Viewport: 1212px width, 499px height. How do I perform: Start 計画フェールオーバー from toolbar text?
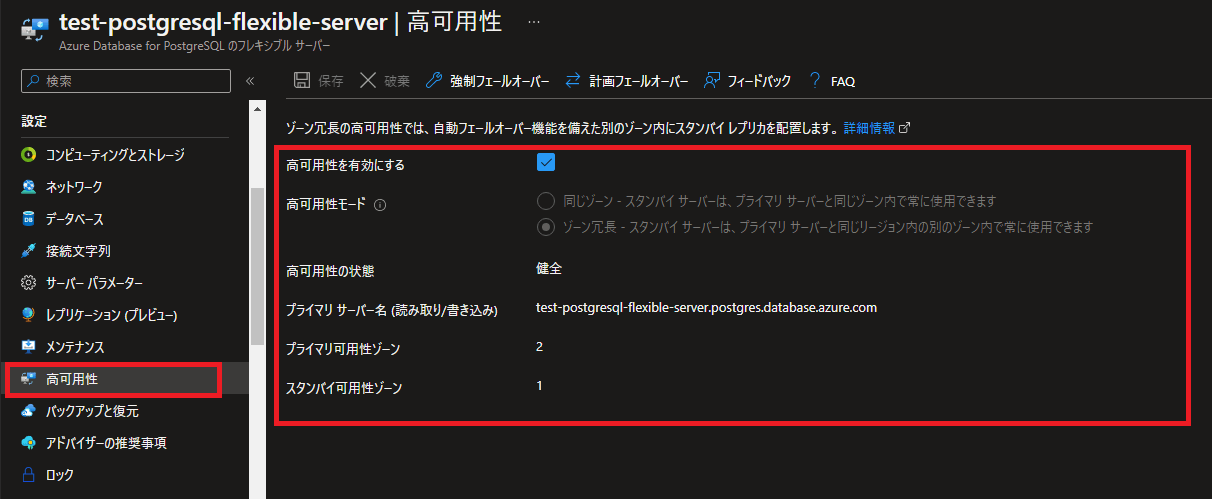638,81
